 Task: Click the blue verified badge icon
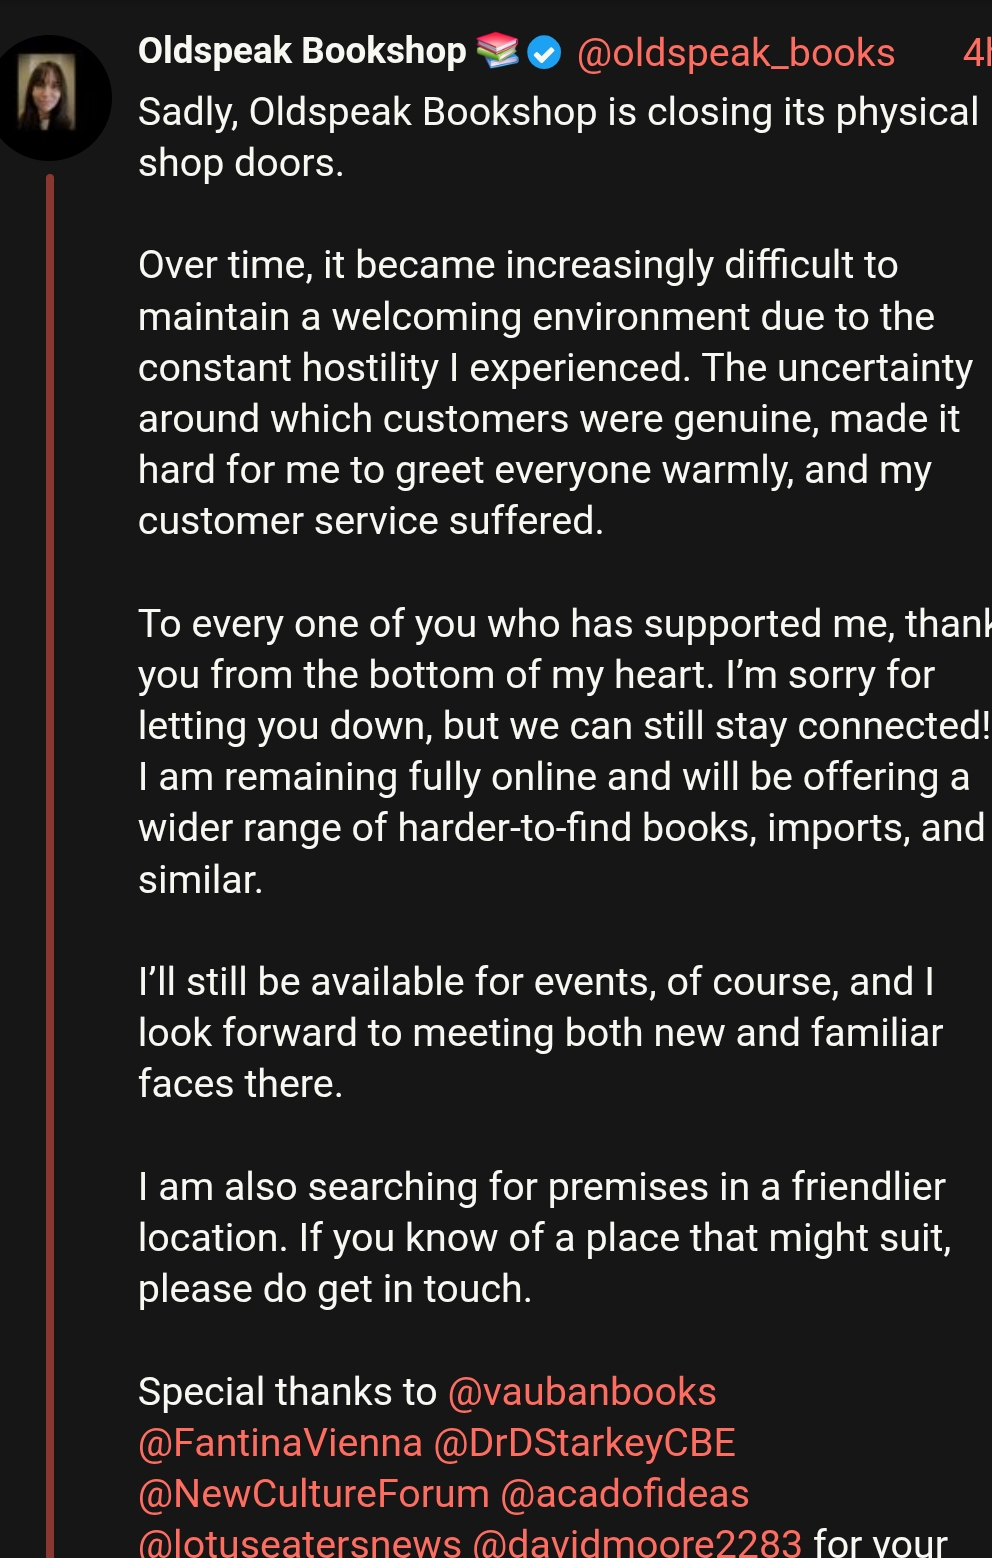pos(544,52)
